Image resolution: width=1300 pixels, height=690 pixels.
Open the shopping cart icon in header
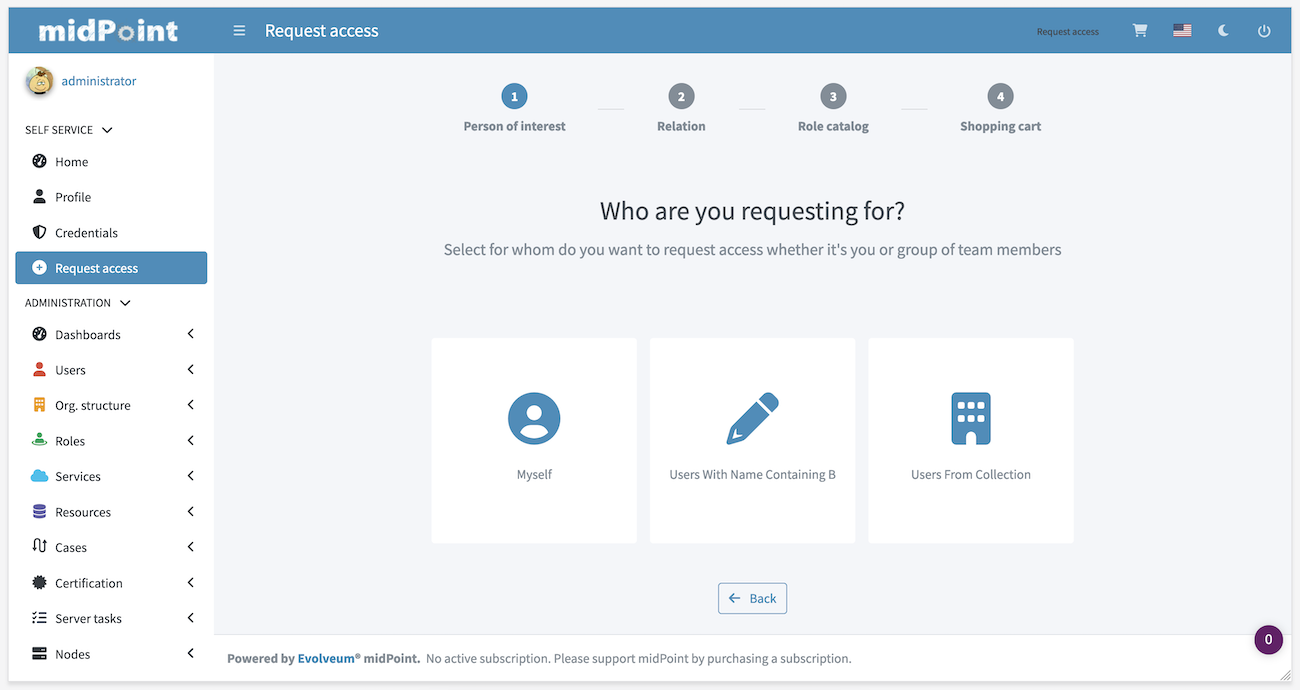(x=1139, y=31)
